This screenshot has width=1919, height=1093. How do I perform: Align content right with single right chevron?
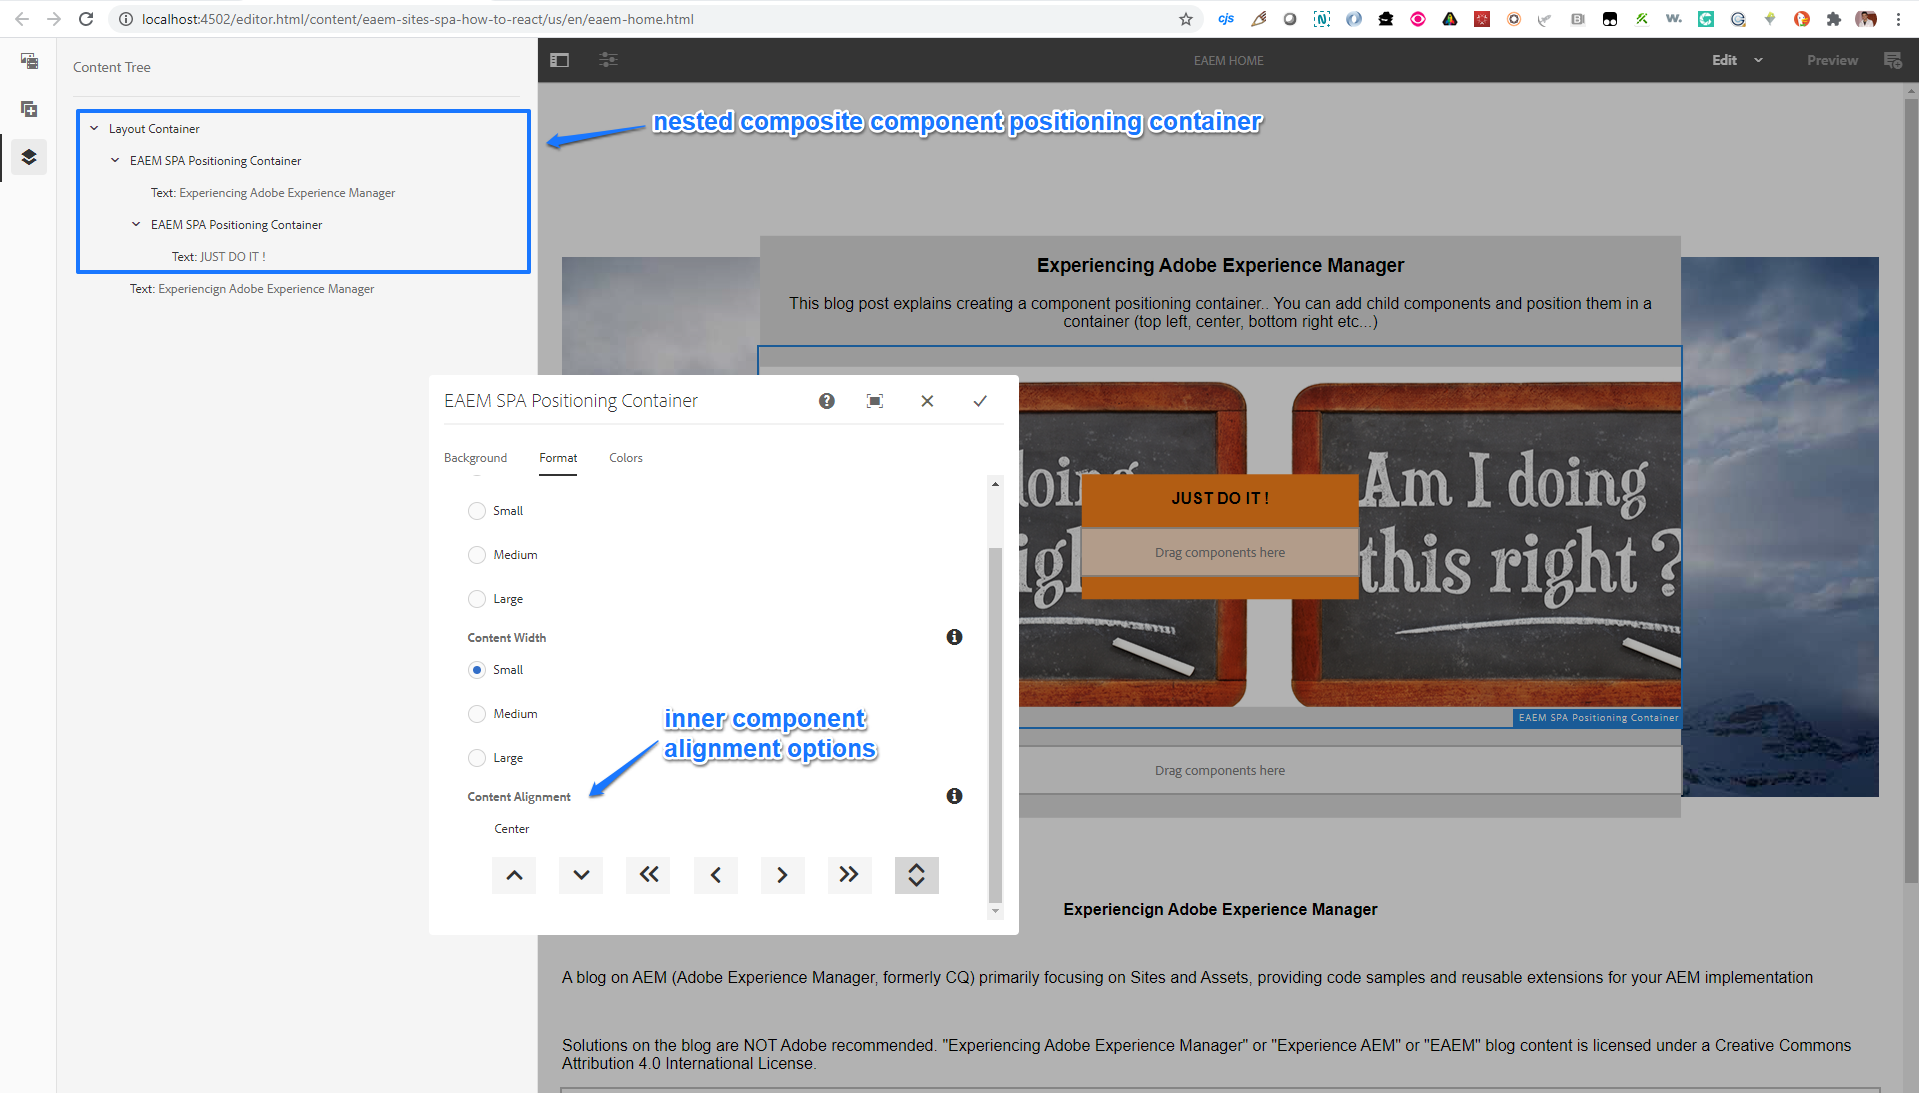782,875
